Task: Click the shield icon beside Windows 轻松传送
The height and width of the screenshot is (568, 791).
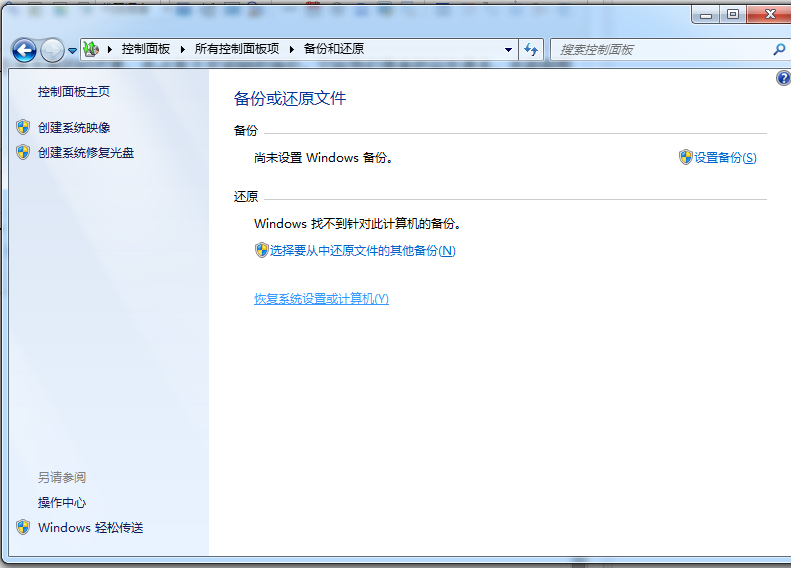Action: click(23, 527)
